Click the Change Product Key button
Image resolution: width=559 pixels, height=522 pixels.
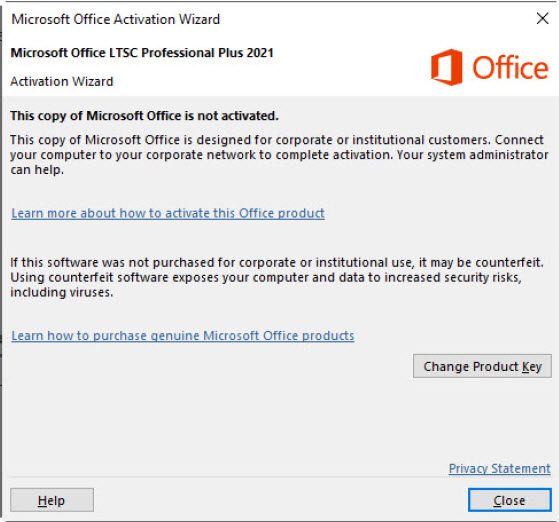(482, 366)
